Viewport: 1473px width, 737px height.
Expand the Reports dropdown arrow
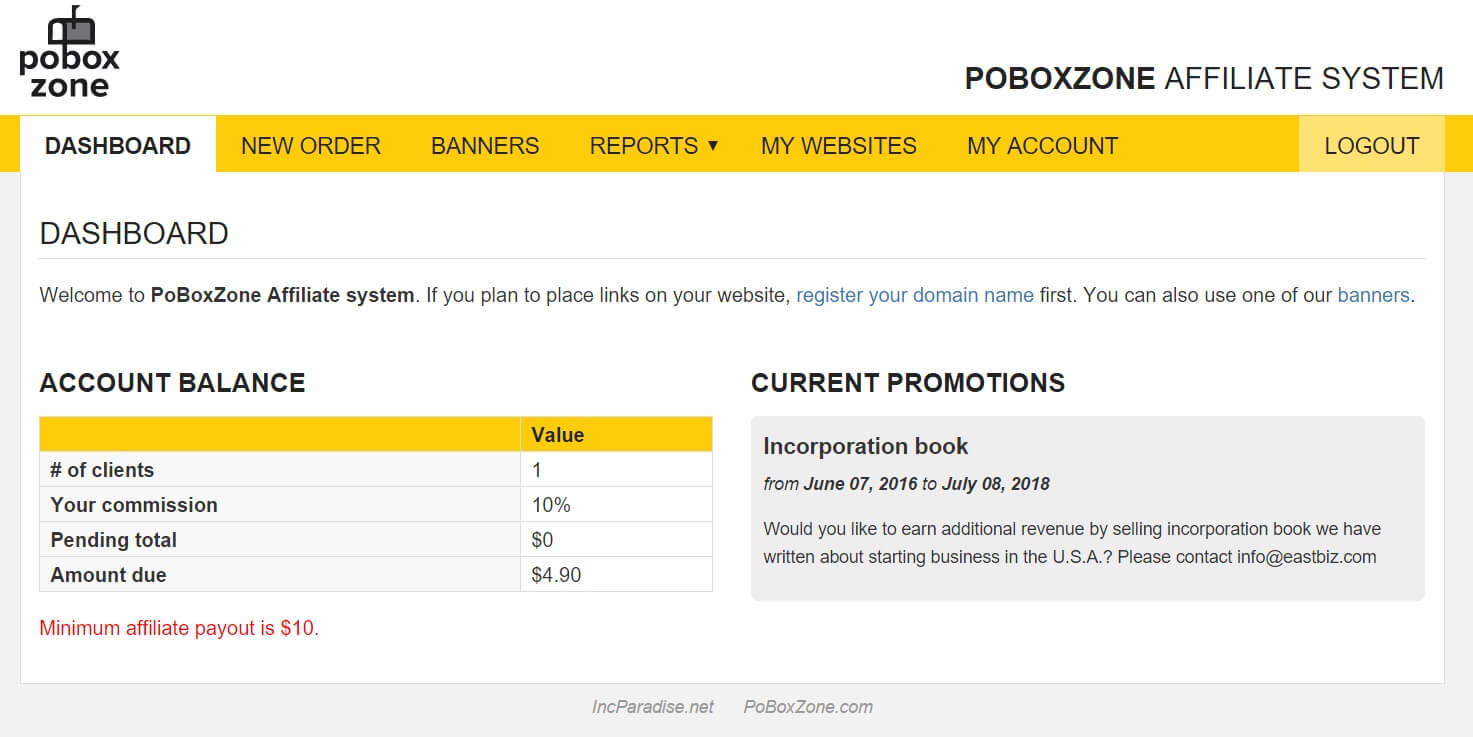(713, 145)
